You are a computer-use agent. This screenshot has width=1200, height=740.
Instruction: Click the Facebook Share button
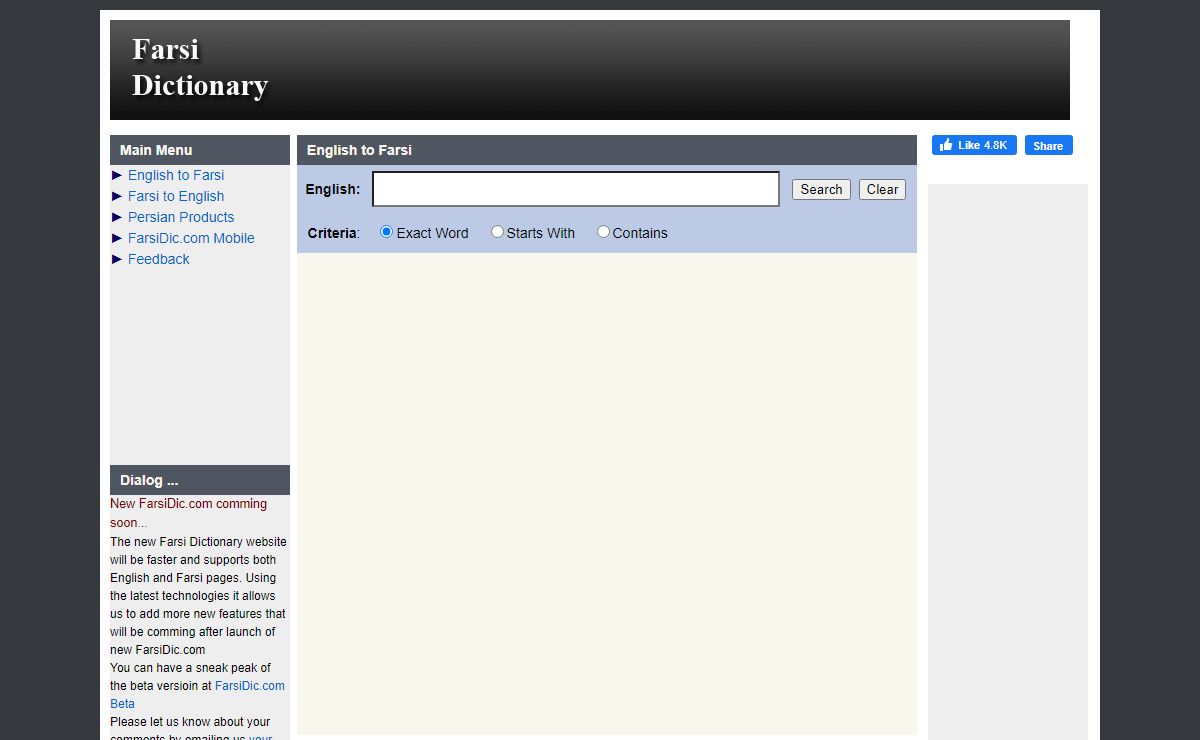click(1048, 145)
